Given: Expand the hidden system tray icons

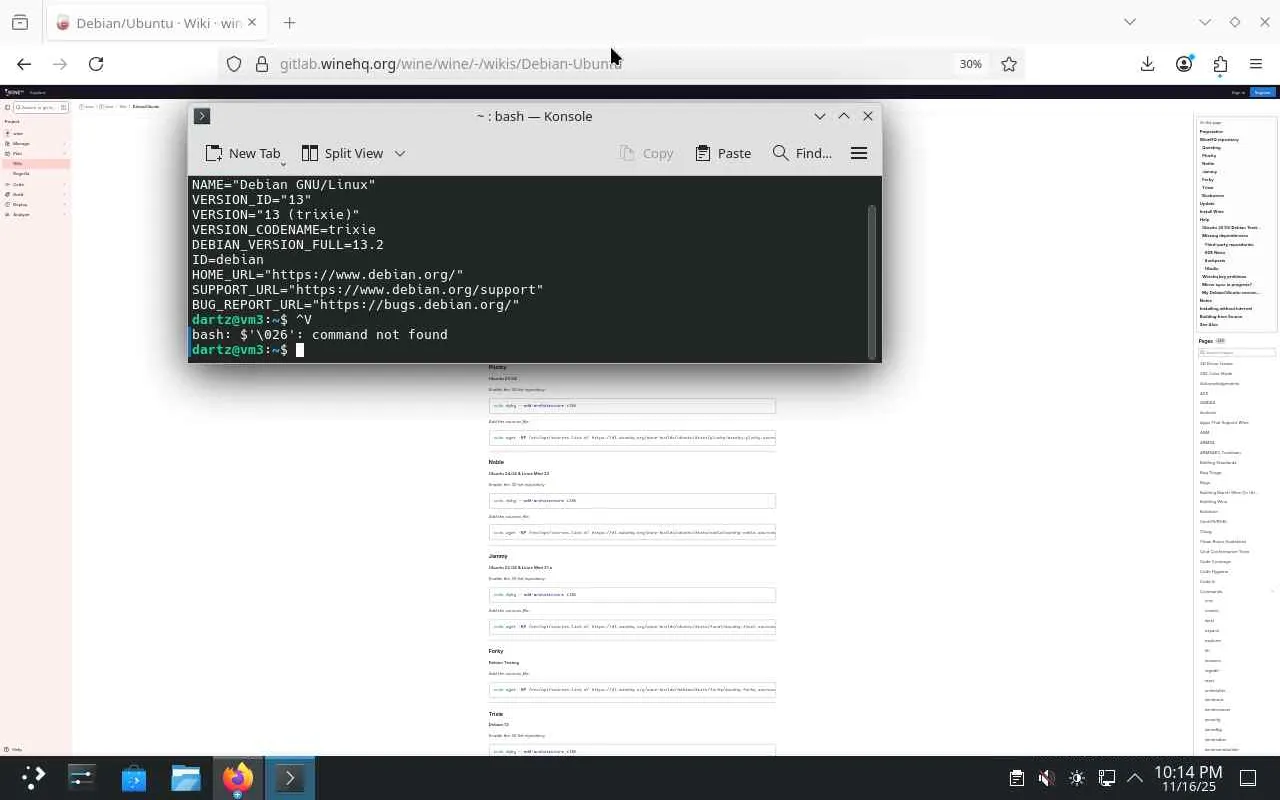Looking at the screenshot, I should coord(1135,778).
